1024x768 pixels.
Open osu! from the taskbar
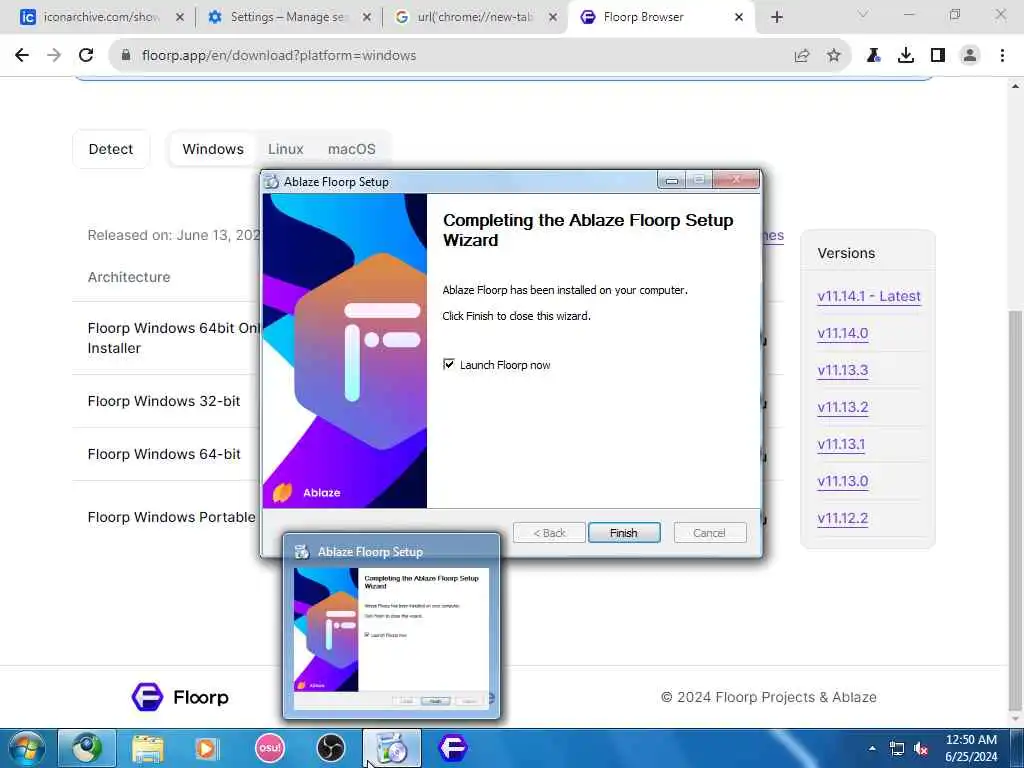pyautogui.click(x=270, y=748)
